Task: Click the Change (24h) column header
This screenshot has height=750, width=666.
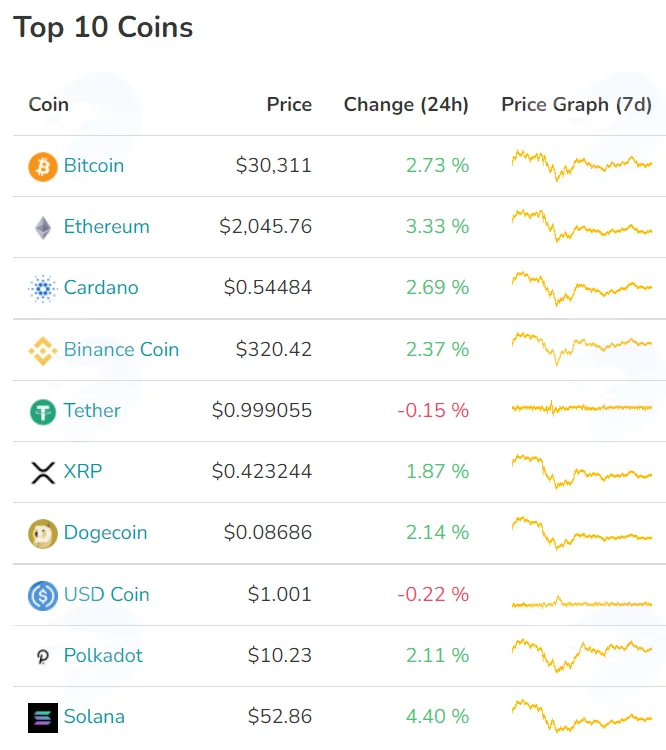Action: click(406, 105)
